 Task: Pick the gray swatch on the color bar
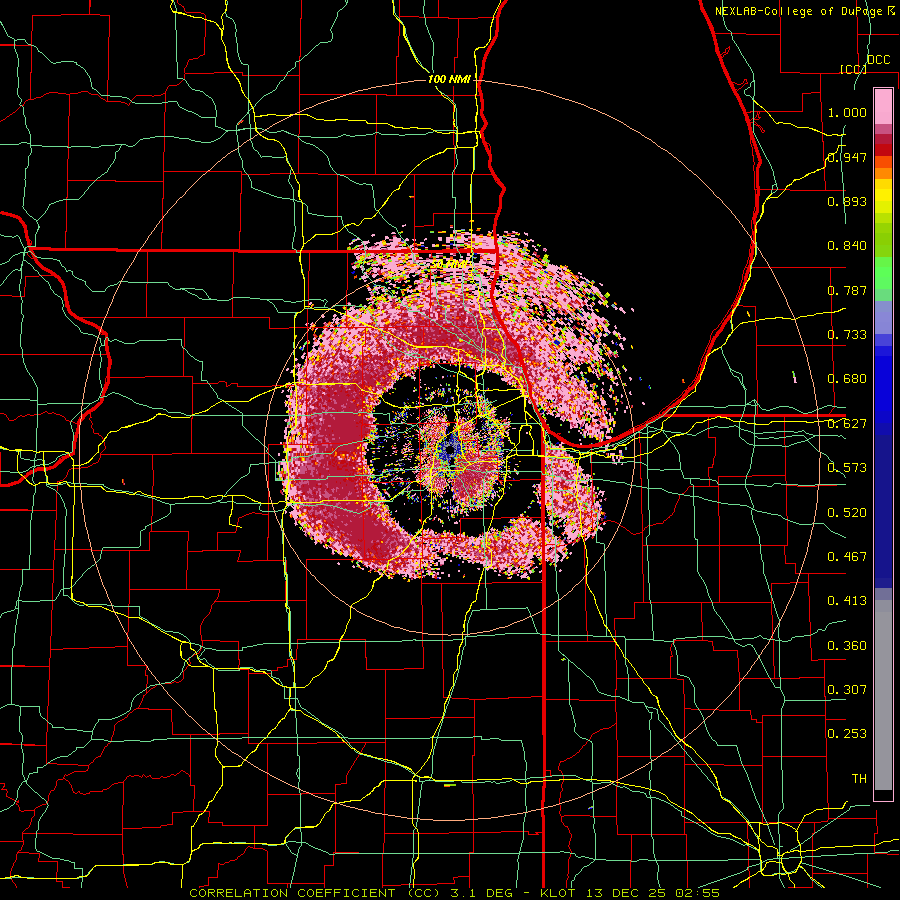coord(883,695)
